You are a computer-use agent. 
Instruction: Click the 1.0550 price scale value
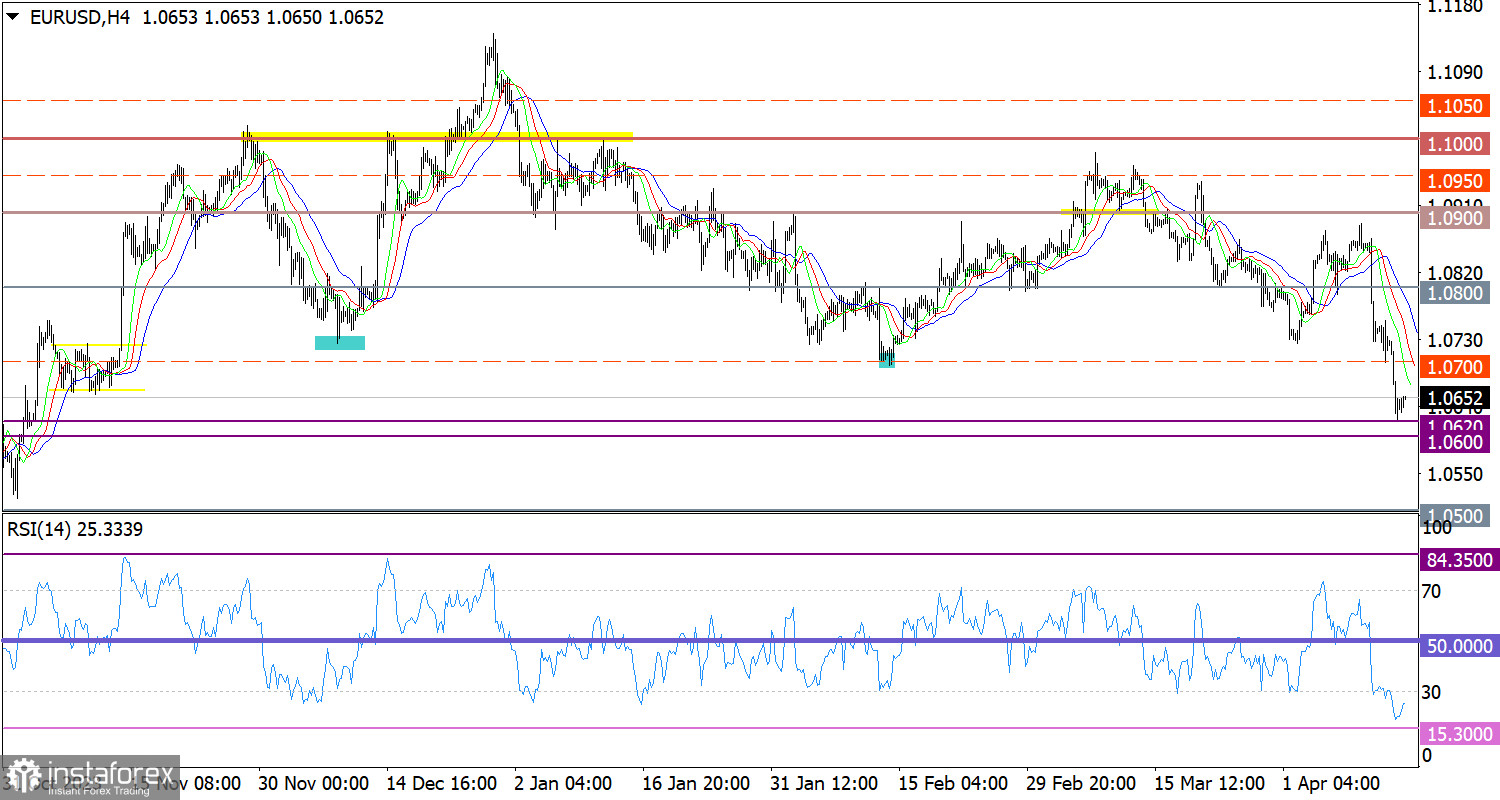[x=1455, y=474]
